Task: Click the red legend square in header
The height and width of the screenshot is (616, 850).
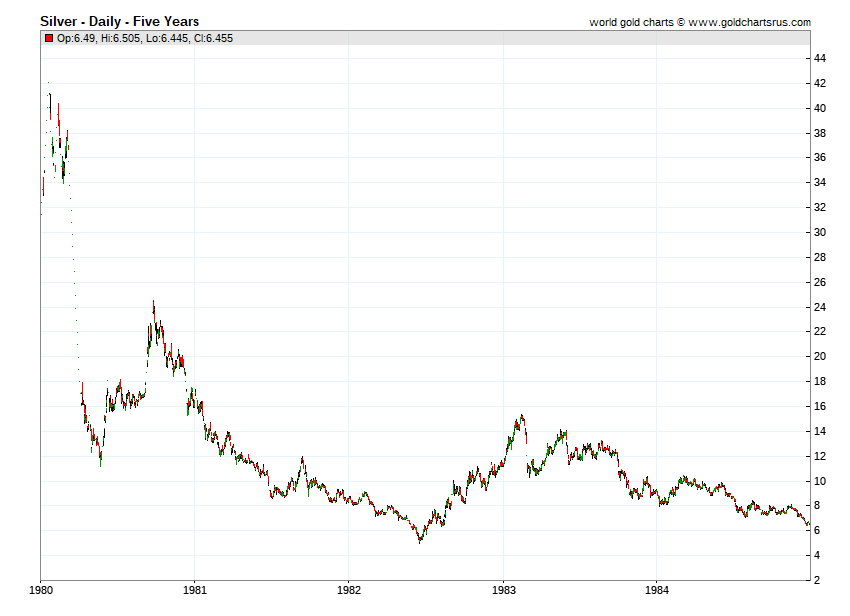Action: (49, 38)
